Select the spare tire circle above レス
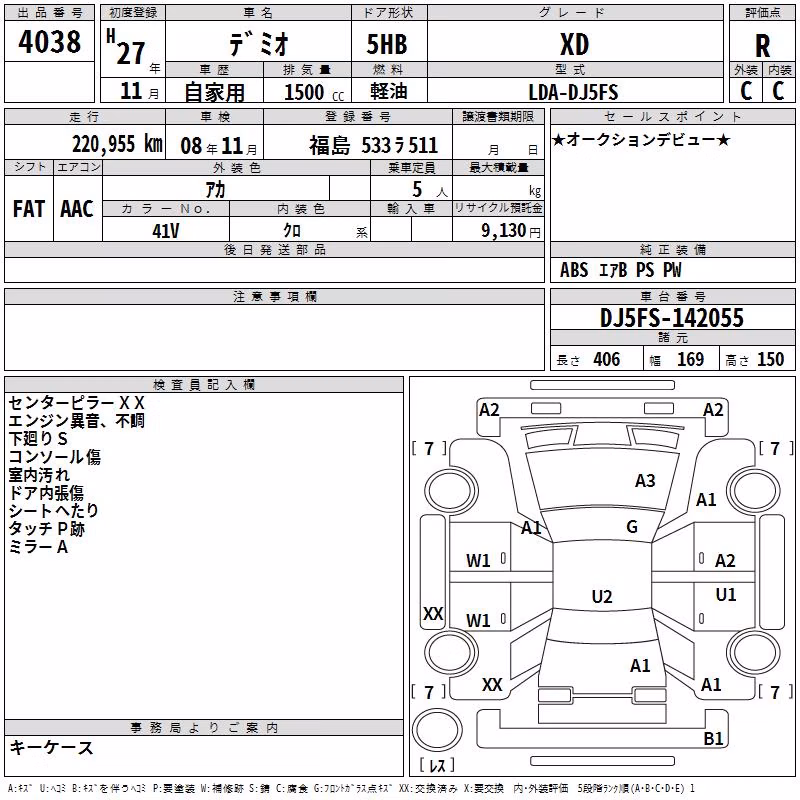 coord(437,730)
